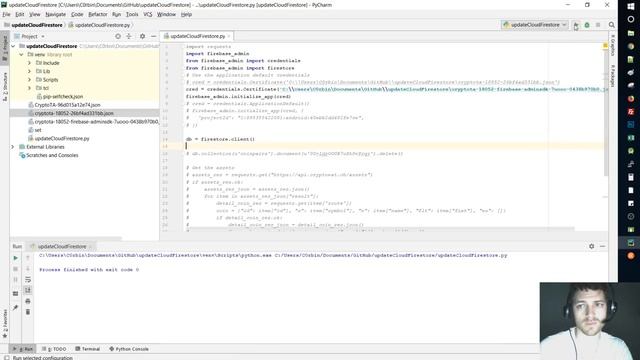This screenshot has height=360, width=640.
Task: Start debugging with the green bug icon
Action: (x=587, y=25)
